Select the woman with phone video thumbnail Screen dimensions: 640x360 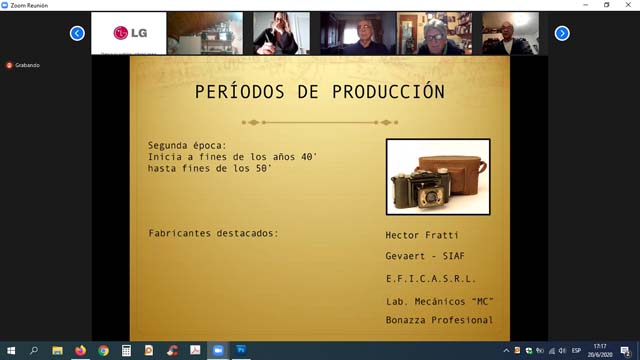point(281,33)
